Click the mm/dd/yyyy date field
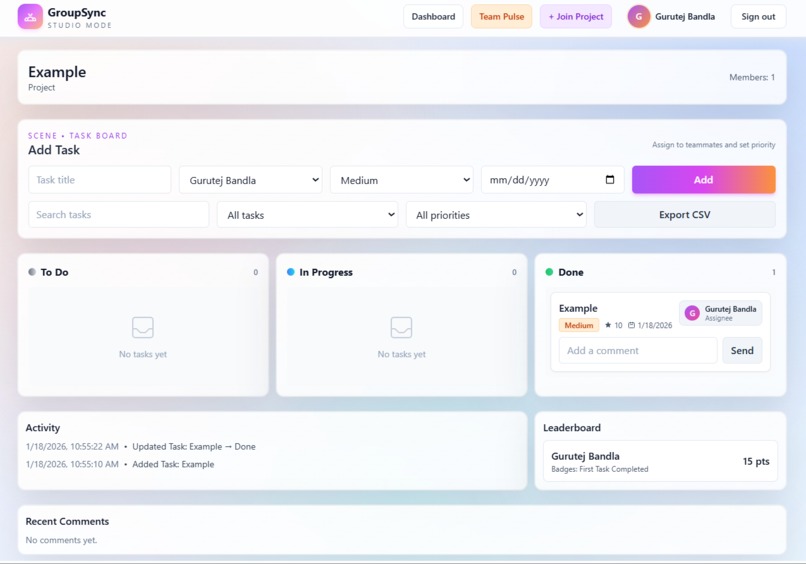Viewport: 806px width, 564px height. [x=553, y=180]
